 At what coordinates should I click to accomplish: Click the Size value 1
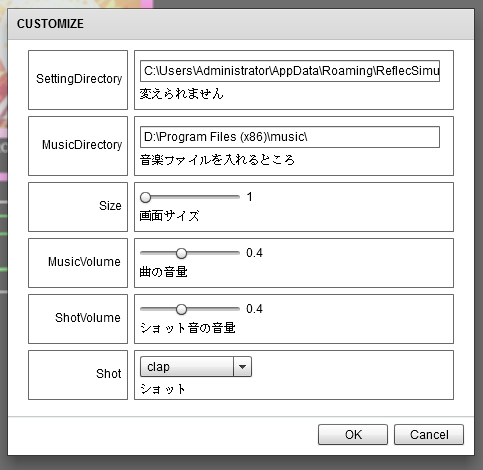pyautogui.click(x=249, y=197)
